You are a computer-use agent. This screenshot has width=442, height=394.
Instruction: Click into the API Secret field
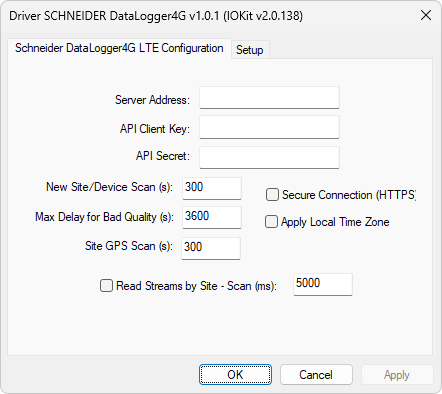pos(269,157)
